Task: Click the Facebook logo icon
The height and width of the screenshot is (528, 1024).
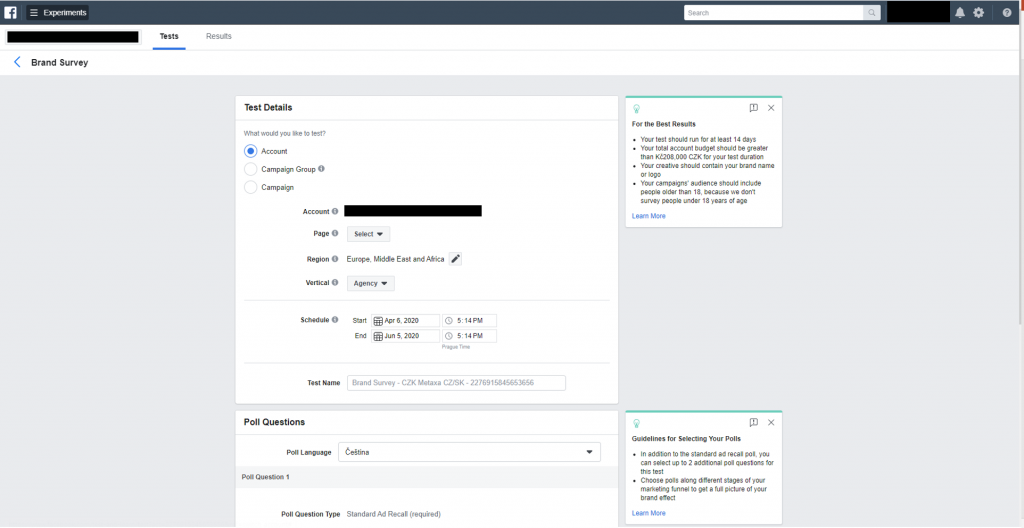Action: 11,13
